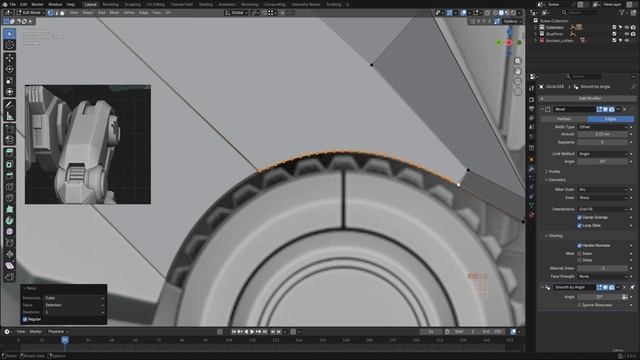Open the Modifiers wrench properties tab

click(x=531, y=169)
